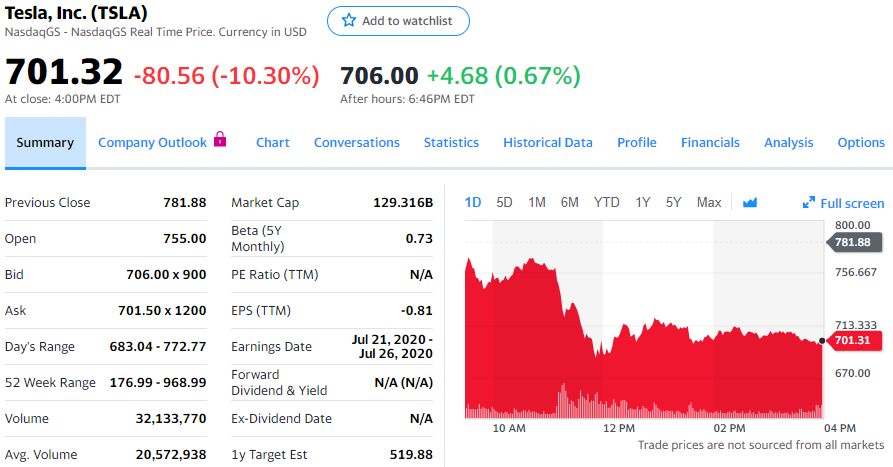Switch to the Chart tab
The height and width of the screenshot is (467, 893).
pos(273,143)
